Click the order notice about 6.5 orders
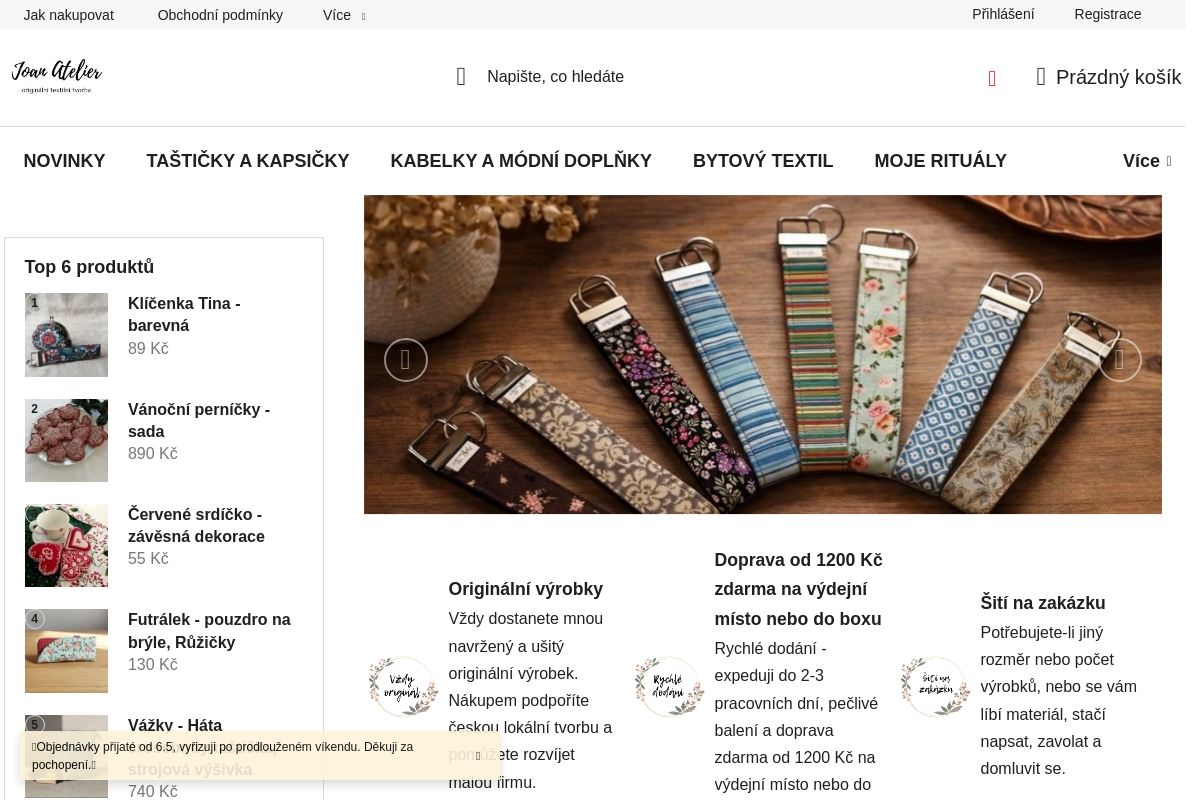1200x800 pixels. pyautogui.click(x=258, y=756)
